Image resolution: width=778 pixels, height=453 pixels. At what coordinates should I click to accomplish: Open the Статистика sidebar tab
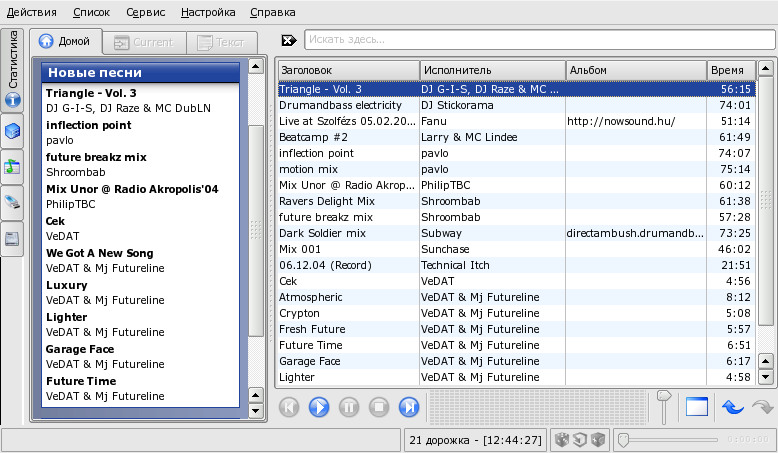point(12,69)
